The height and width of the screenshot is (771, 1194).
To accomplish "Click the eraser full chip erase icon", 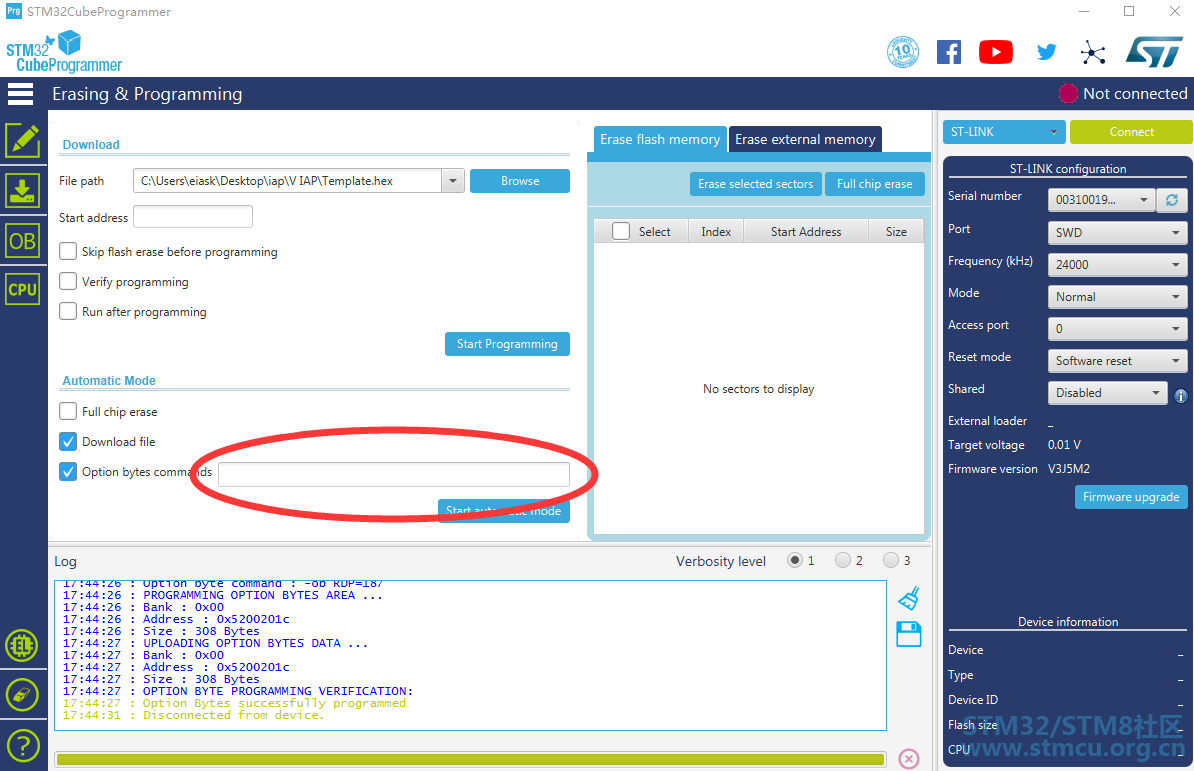I will click(x=22, y=695).
